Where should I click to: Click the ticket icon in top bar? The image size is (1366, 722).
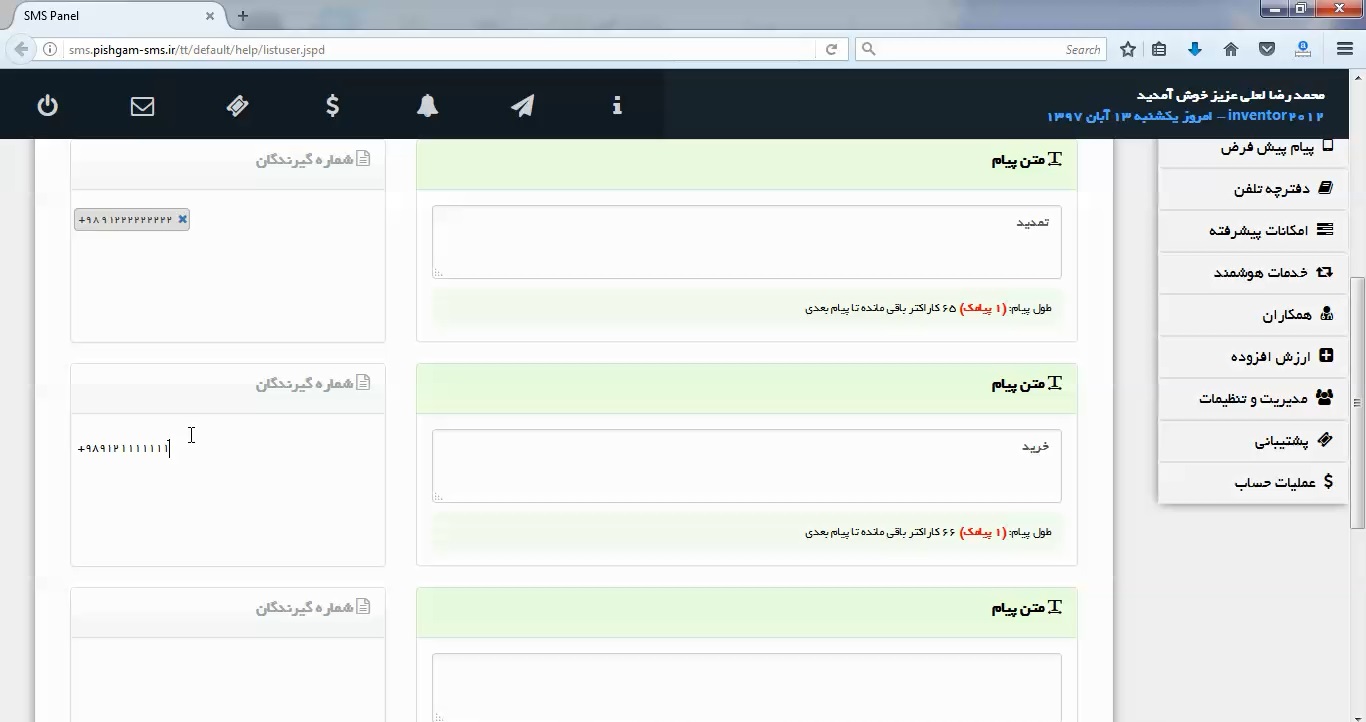pos(237,105)
